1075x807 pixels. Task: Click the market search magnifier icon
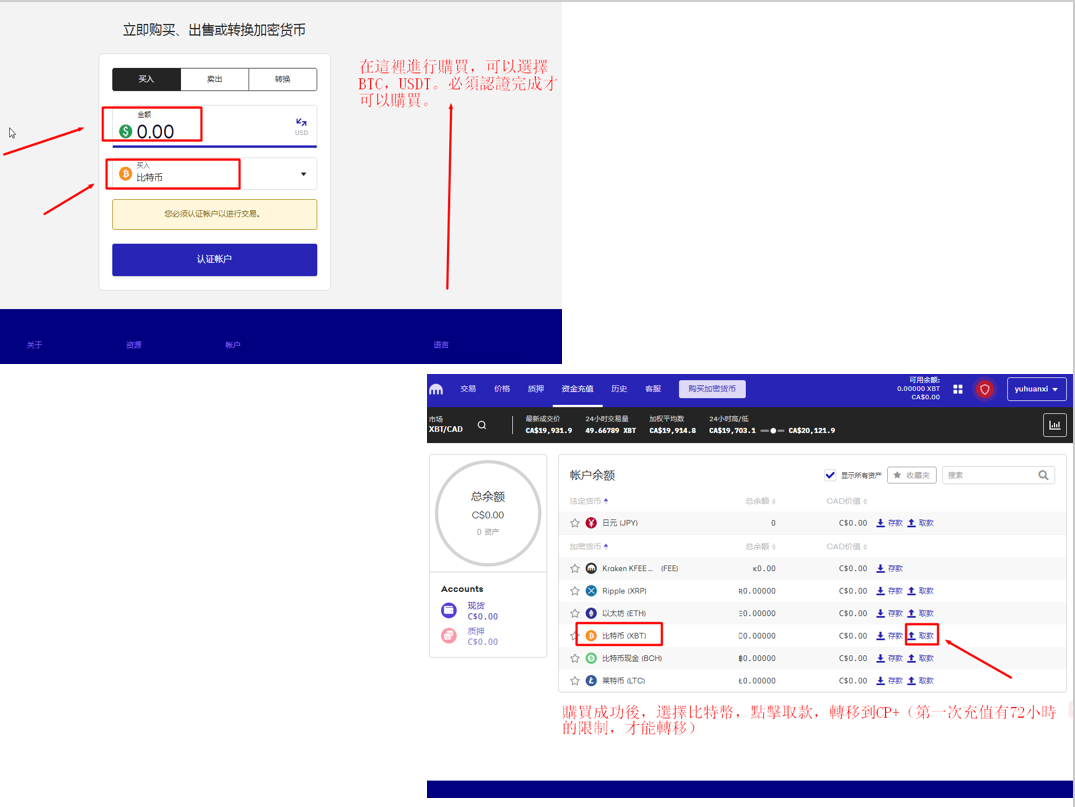[x=482, y=425]
